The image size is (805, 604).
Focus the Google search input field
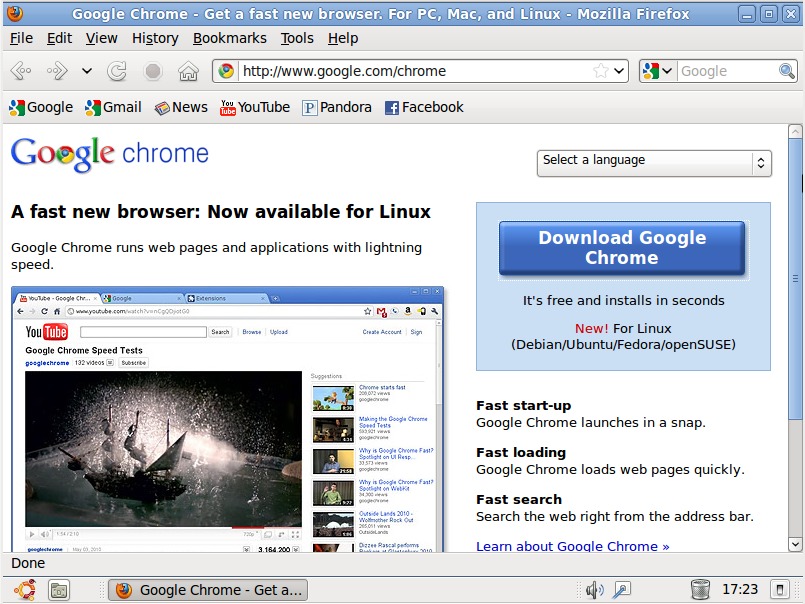pyautogui.click(x=727, y=71)
